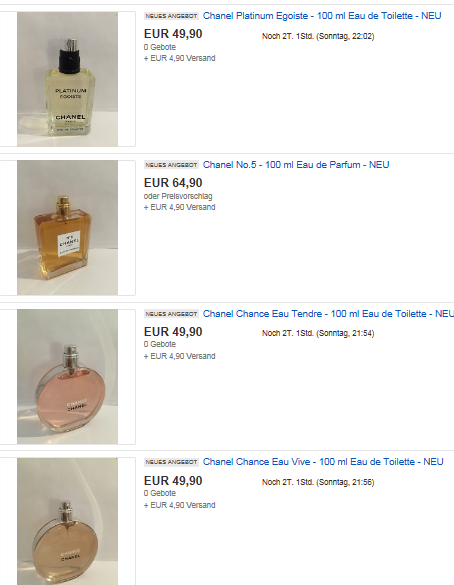The width and height of the screenshot is (454, 585).
Task: Click the Neues Angebot badge on Chanel No.5
Action: 171,165
